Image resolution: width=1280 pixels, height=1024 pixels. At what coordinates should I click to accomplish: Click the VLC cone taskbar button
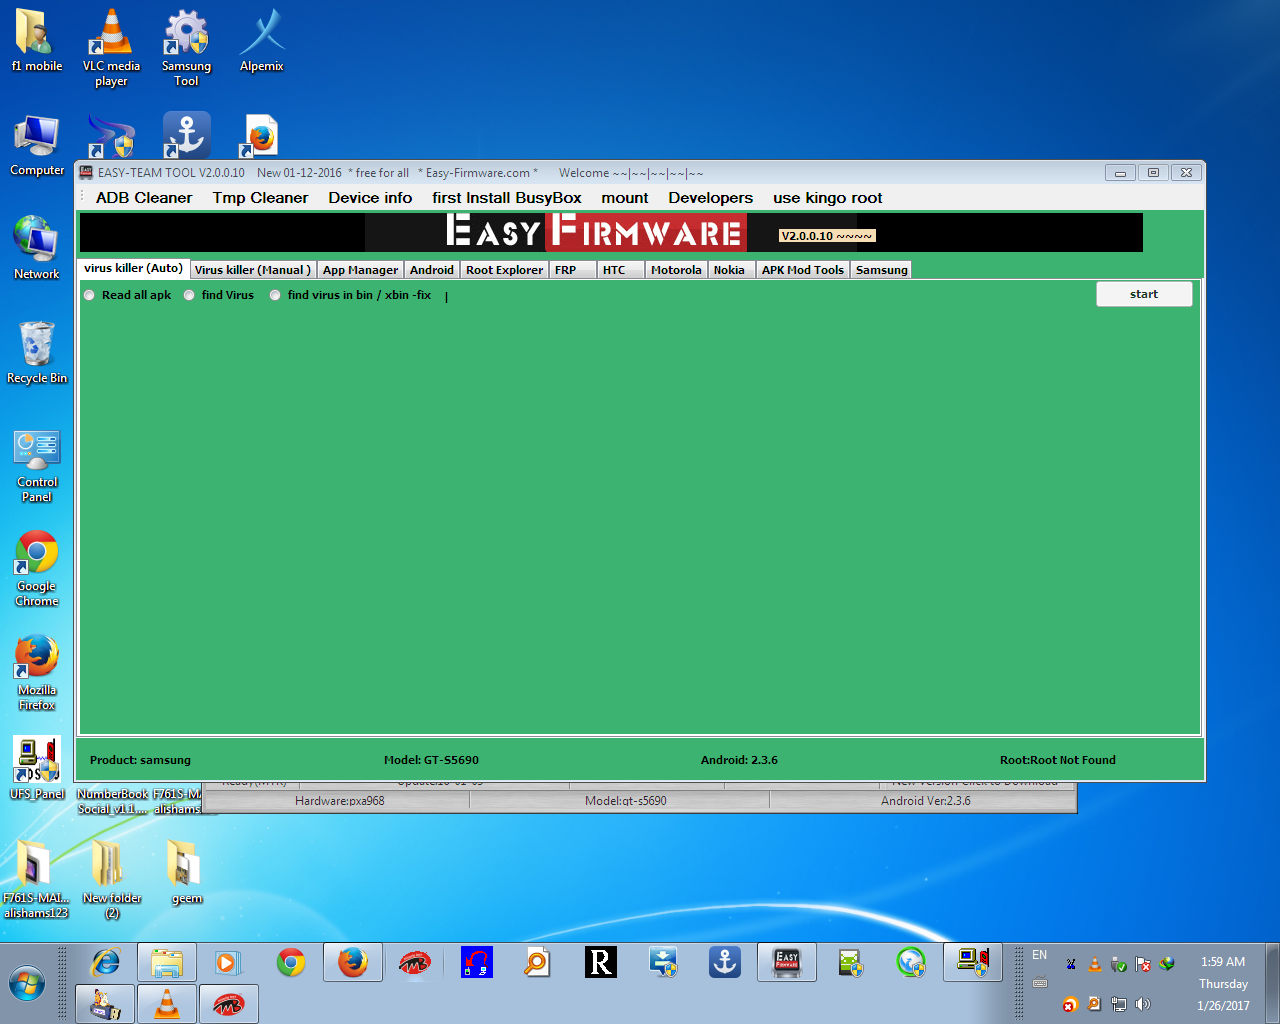tap(167, 1004)
